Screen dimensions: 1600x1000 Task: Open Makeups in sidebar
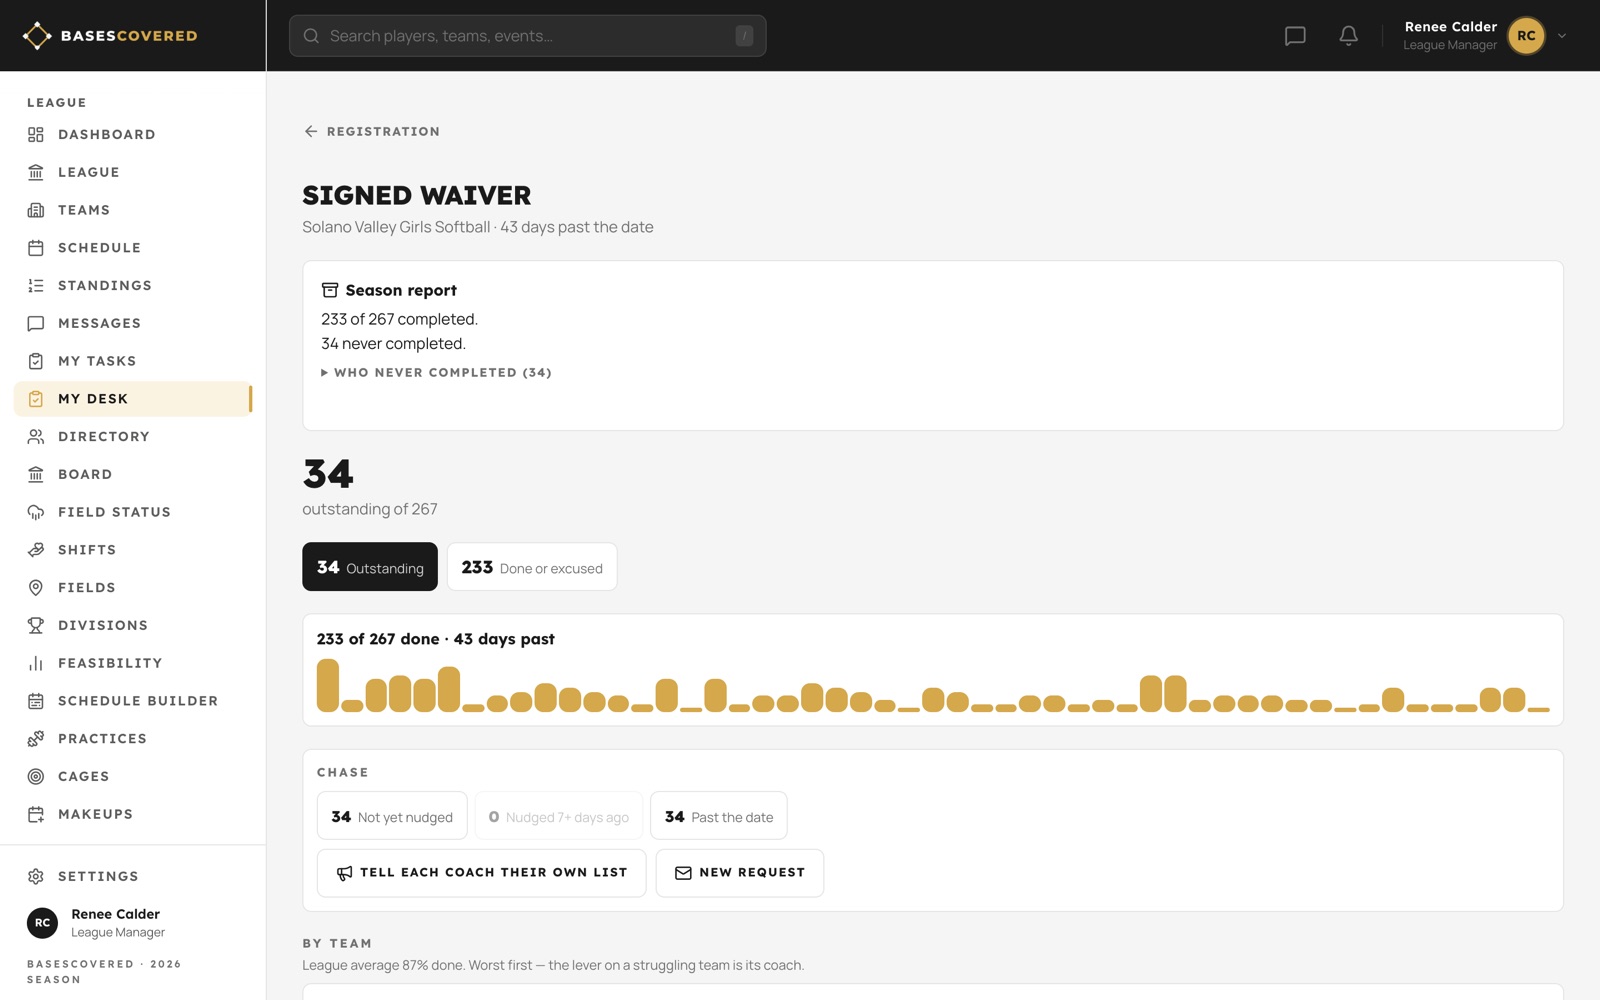(x=133, y=814)
